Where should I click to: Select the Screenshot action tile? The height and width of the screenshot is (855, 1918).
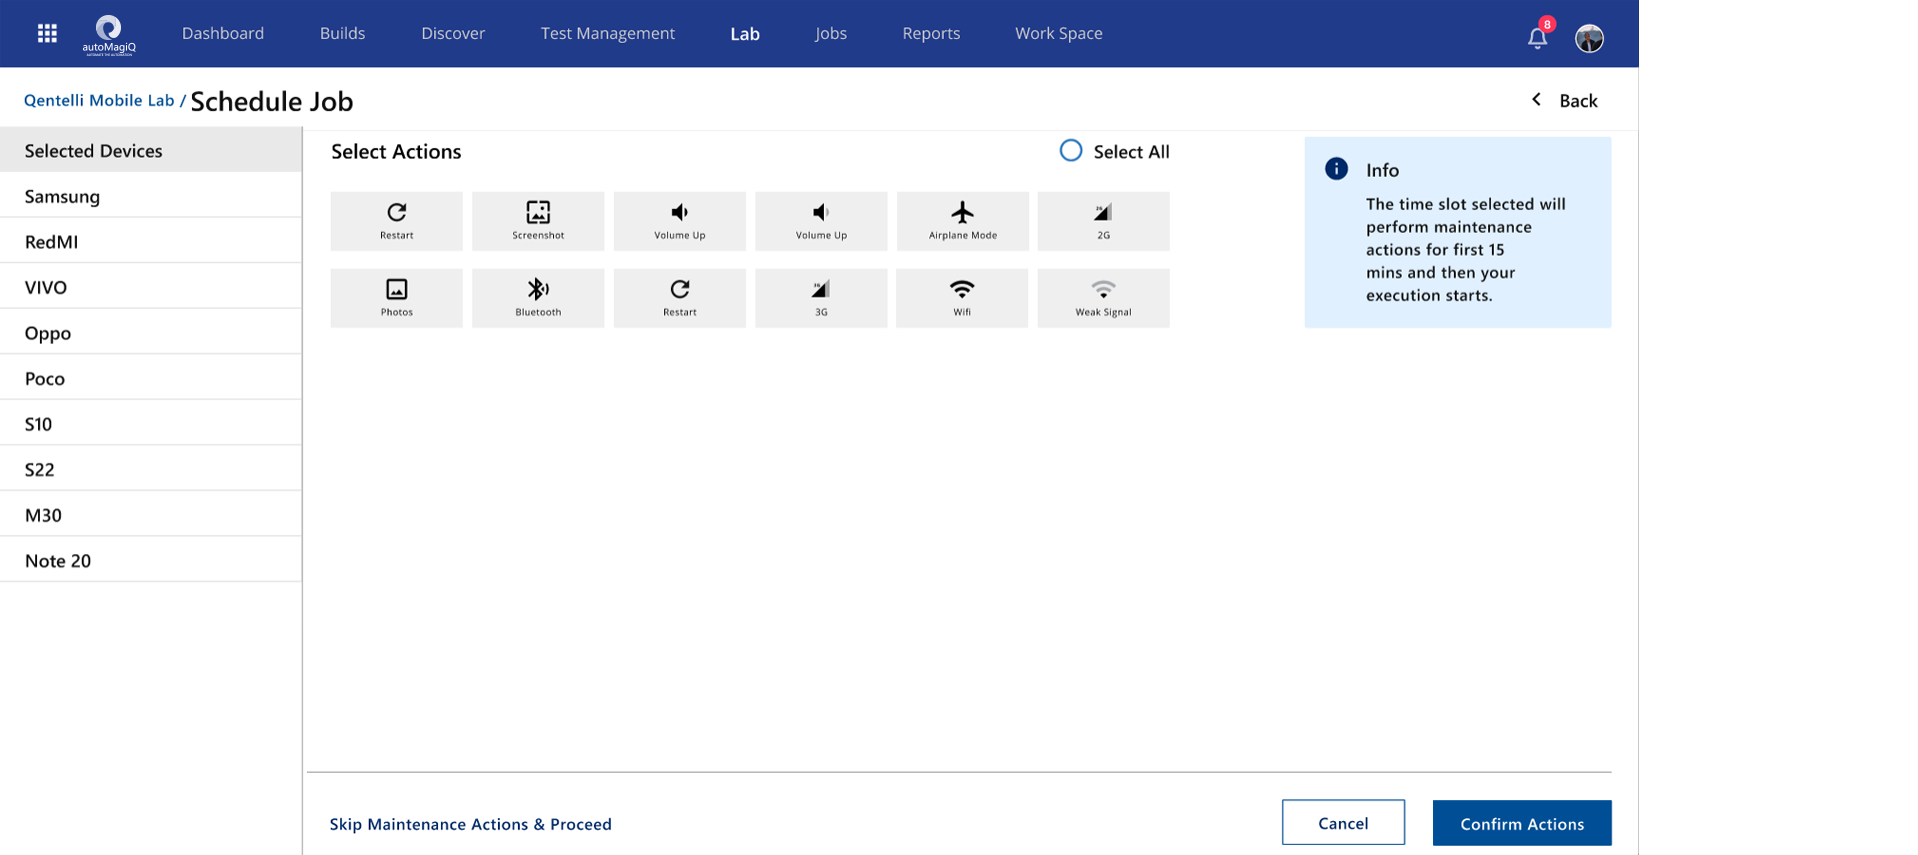[x=538, y=221]
